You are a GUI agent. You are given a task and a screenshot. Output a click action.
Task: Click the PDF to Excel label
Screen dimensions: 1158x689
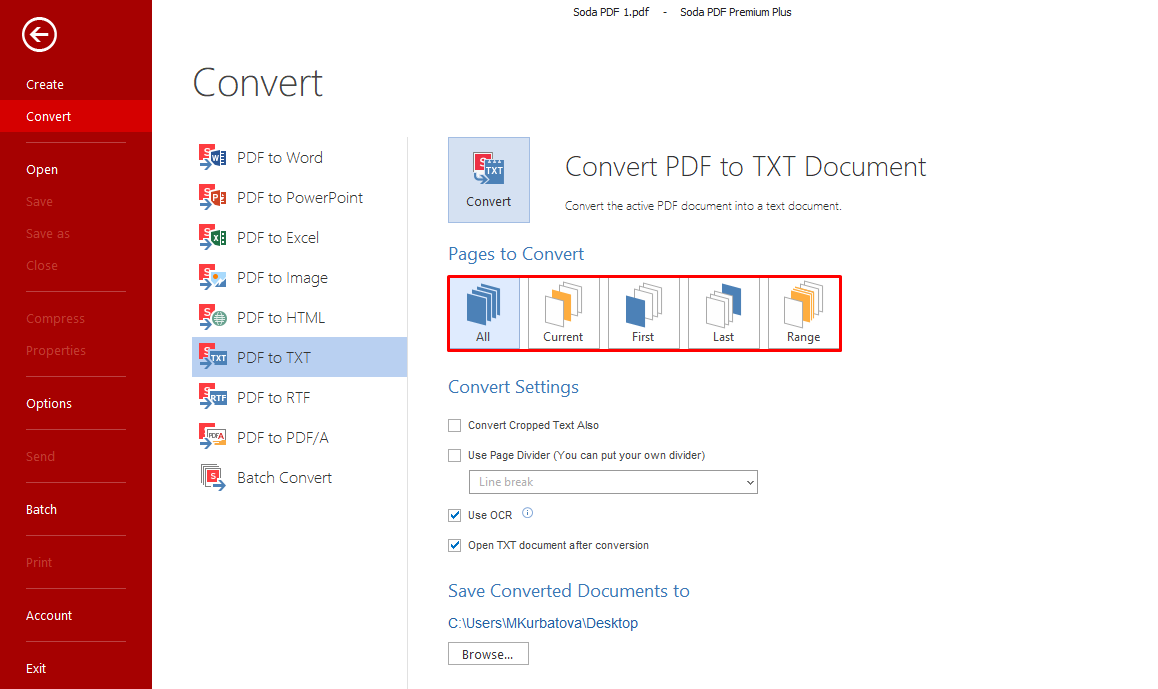tap(278, 237)
